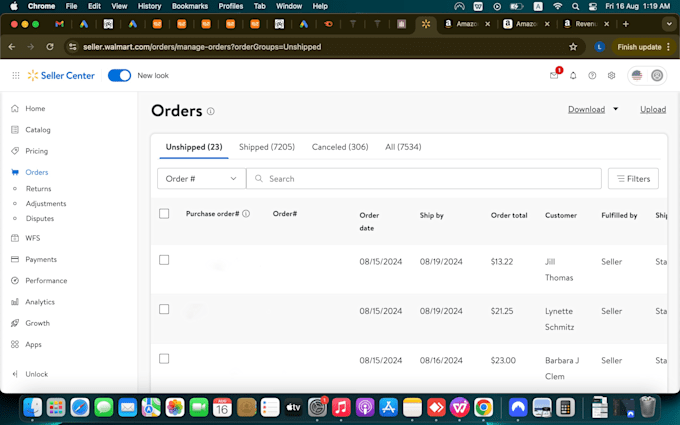
Task: Open the notifications bell
Action: [x=573, y=75]
